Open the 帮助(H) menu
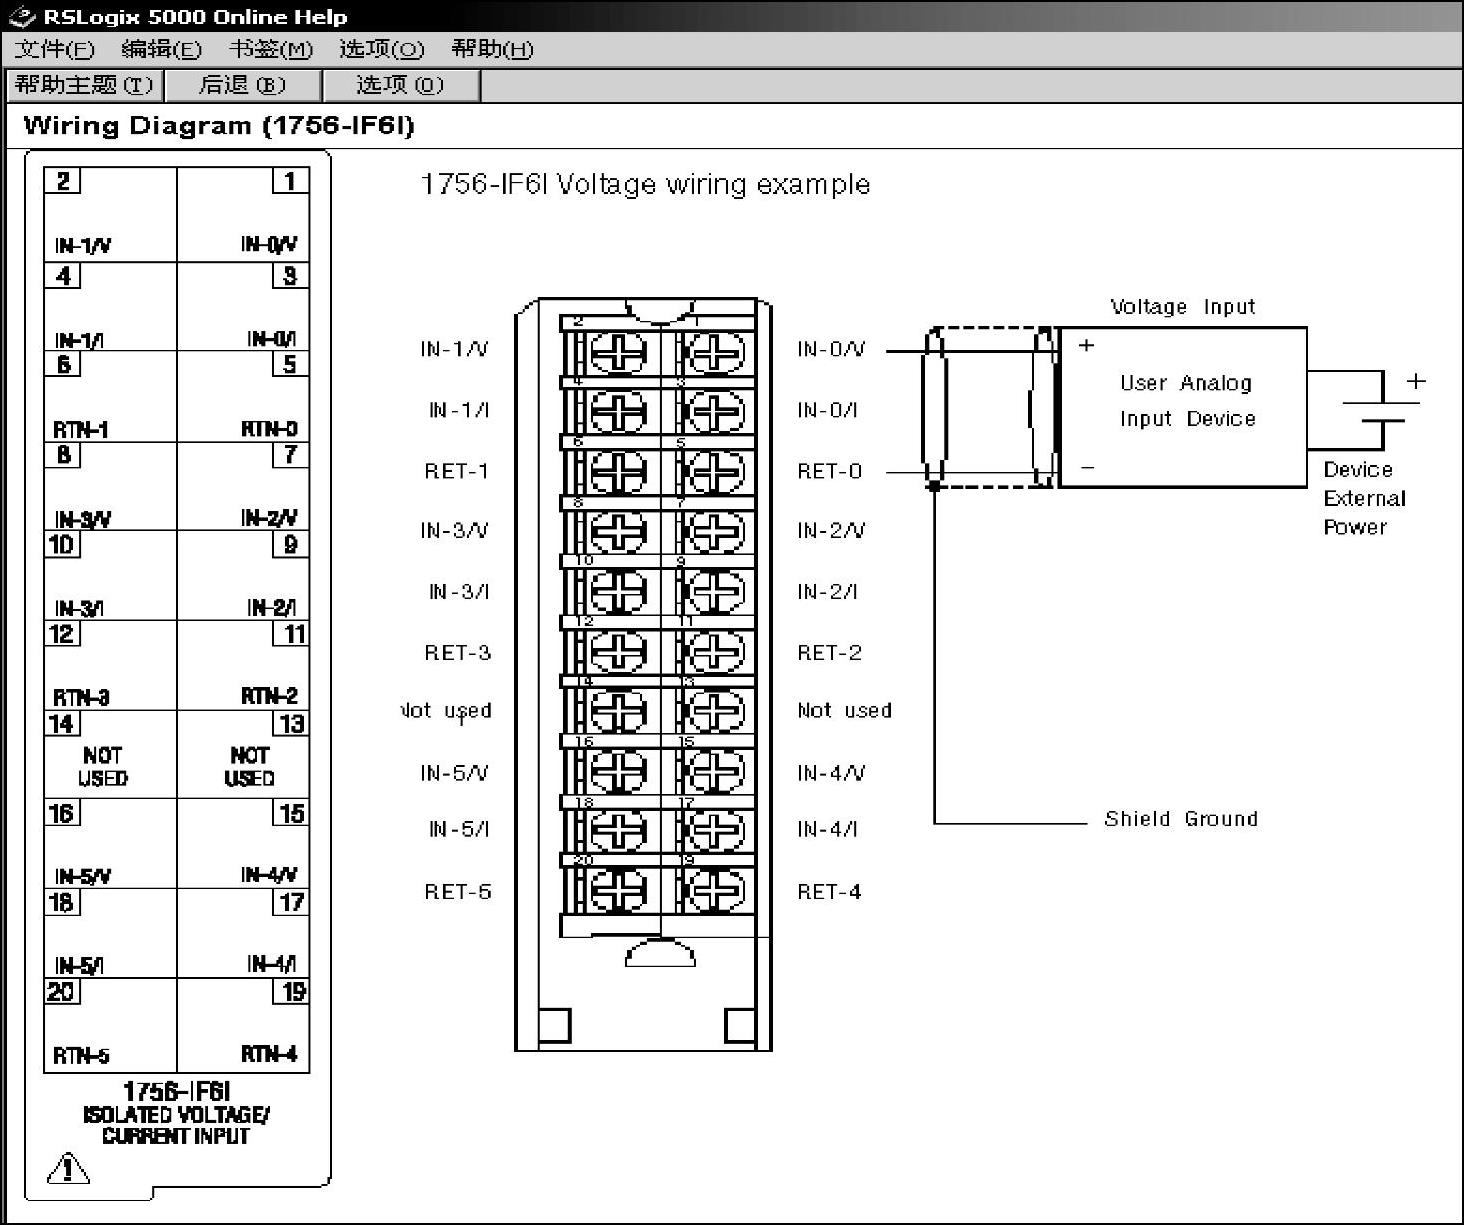Image resolution: width=1464 pixels, height=1225 pixels. [x=492, y=49]
